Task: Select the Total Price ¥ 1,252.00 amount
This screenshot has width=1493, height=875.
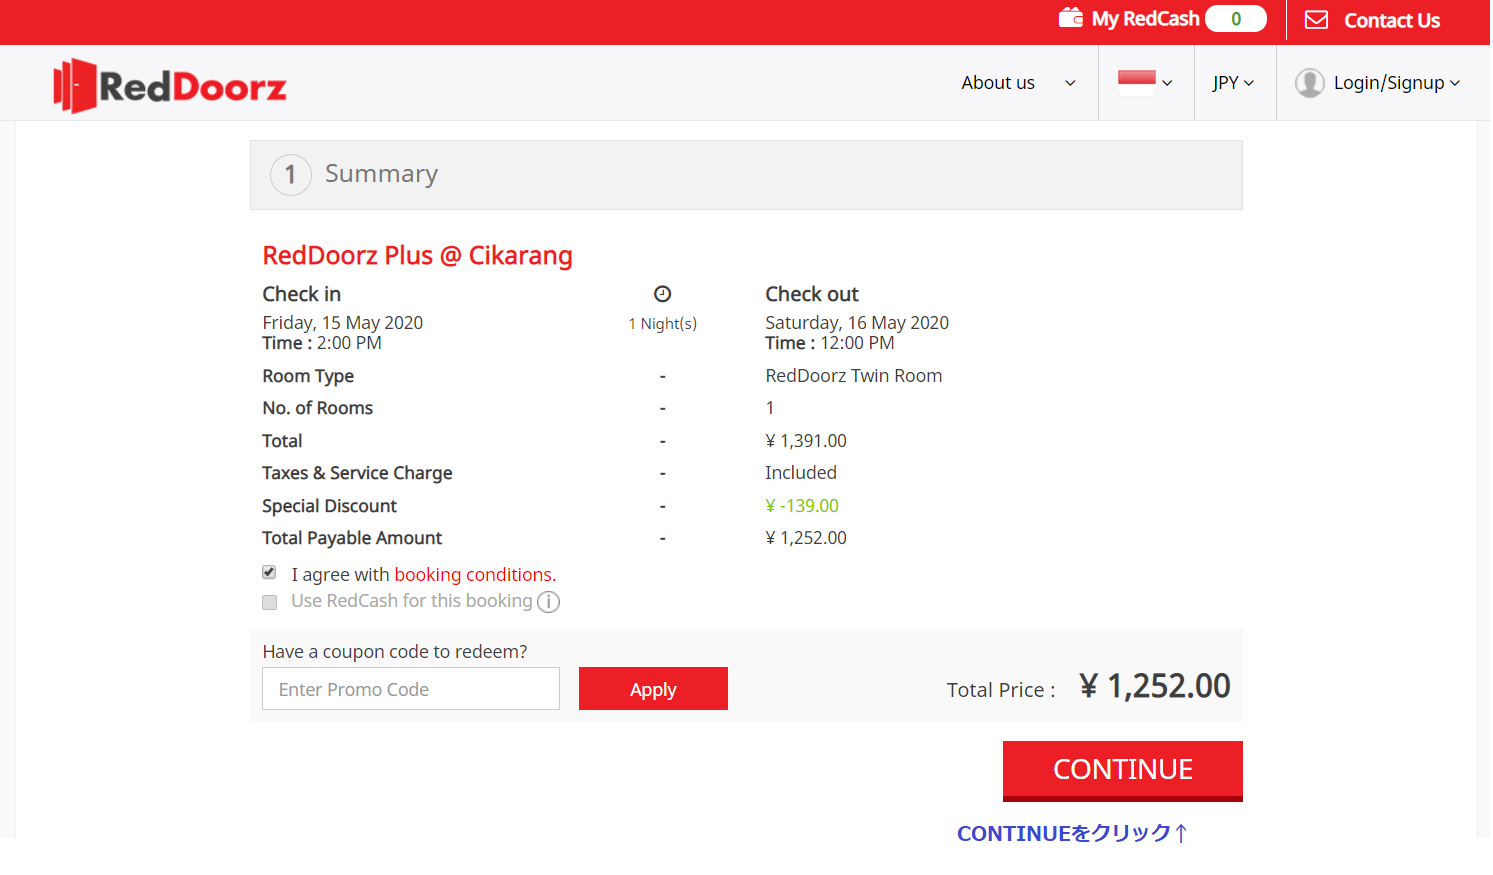Action: [x=1155, y=687]
